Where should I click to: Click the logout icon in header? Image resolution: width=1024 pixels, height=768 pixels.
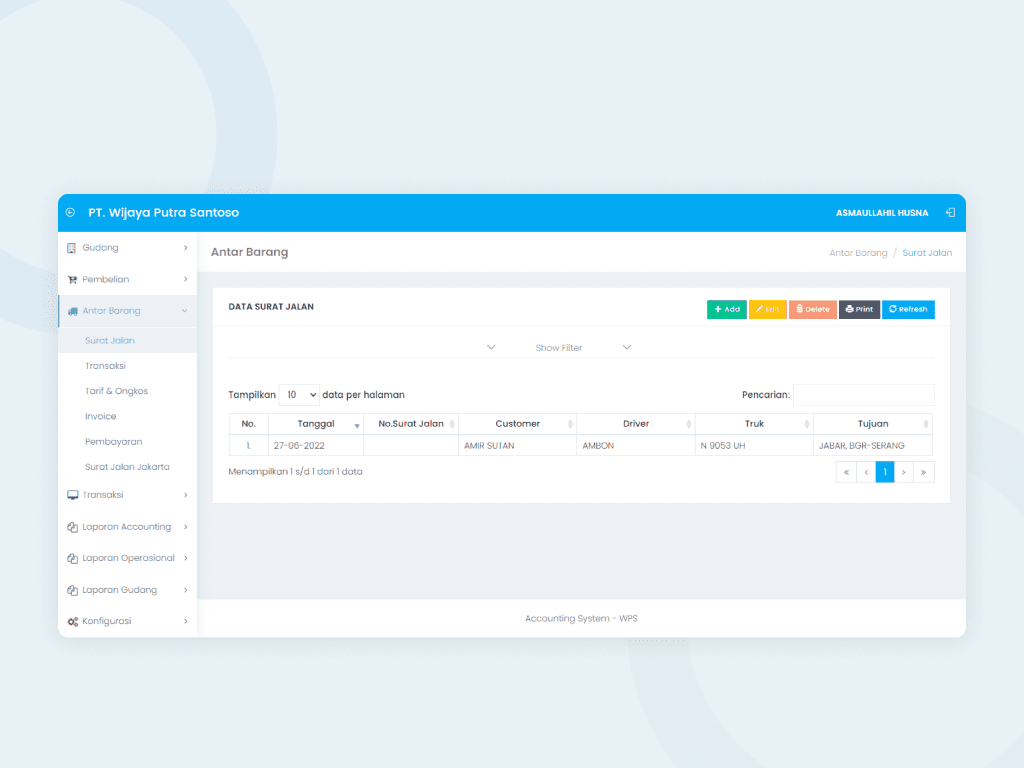tap(950, 212)
